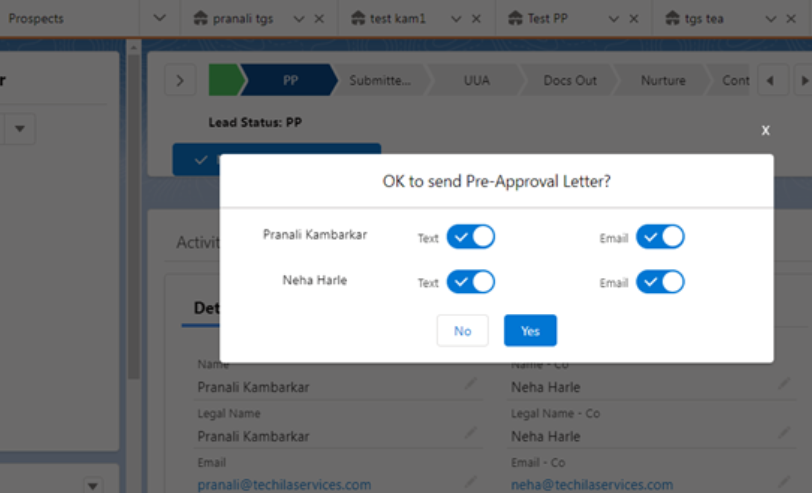Click the house icon on Test PP tab
This screenshot has height=493, width=812.
coord(515,18)
